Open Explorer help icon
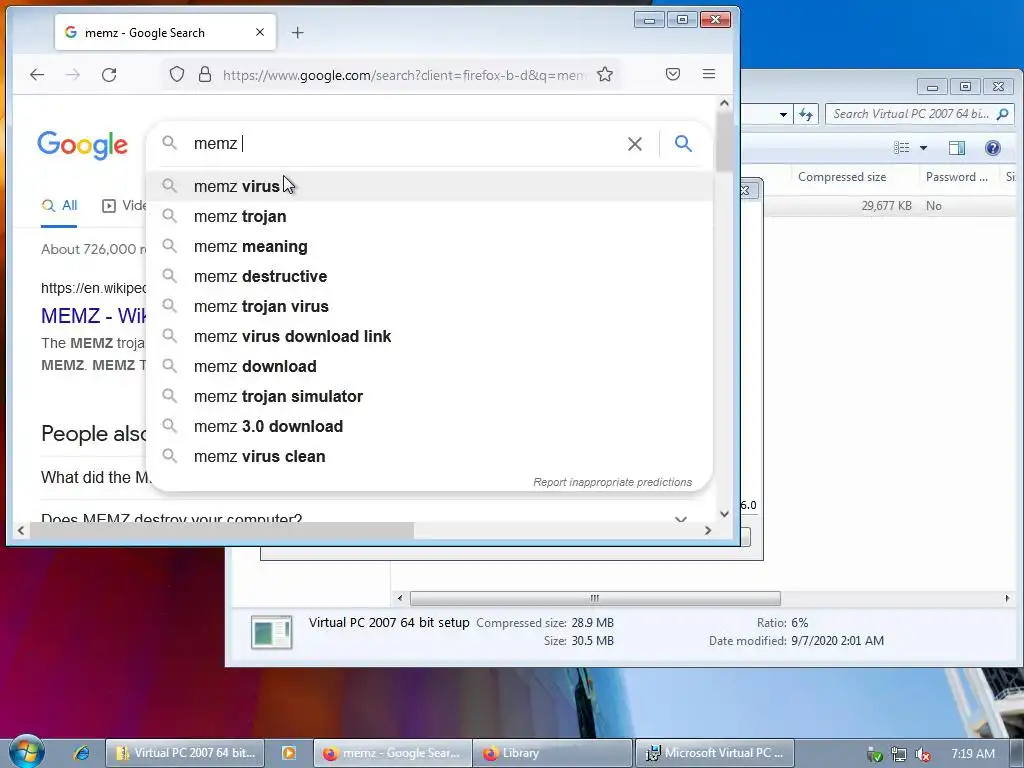The image size is (1024, 768). pyautogui.click(x=993, y=148)
